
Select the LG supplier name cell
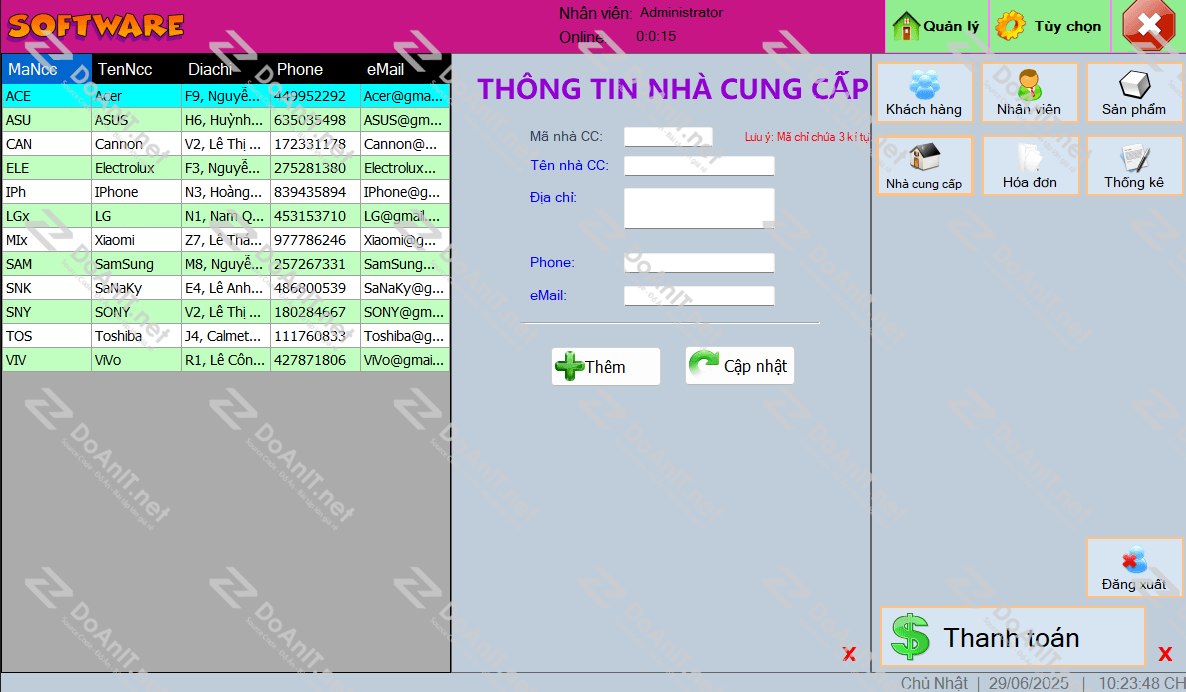pyautogui.click(x=136, y=216)
